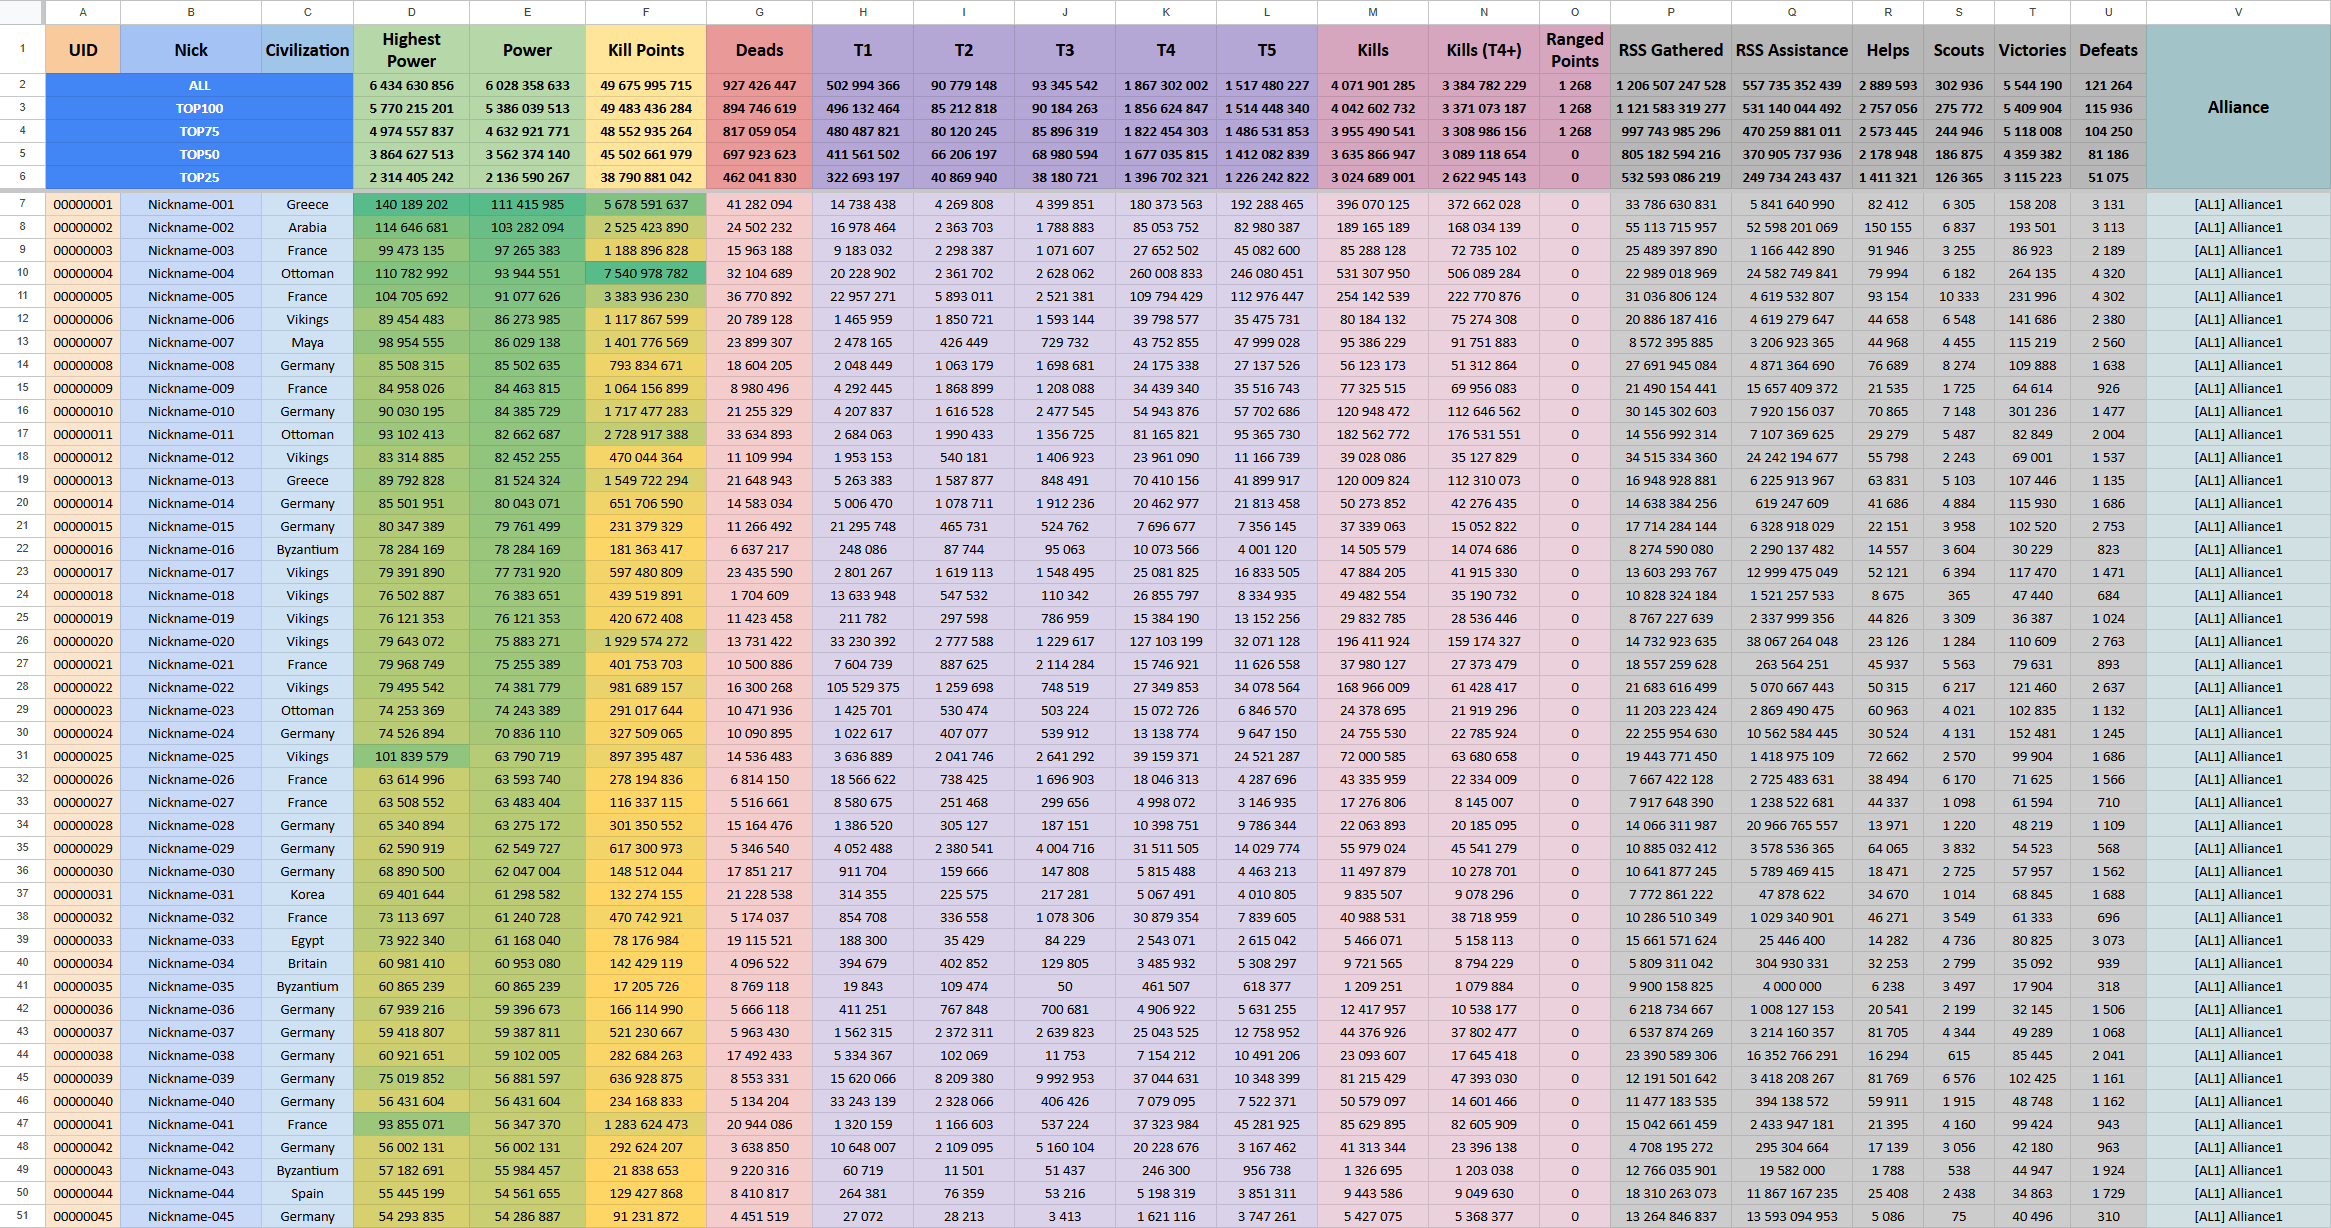
Task: Click TOP25 row Defeats value 51 075
Action: [x=2108, y=177]
